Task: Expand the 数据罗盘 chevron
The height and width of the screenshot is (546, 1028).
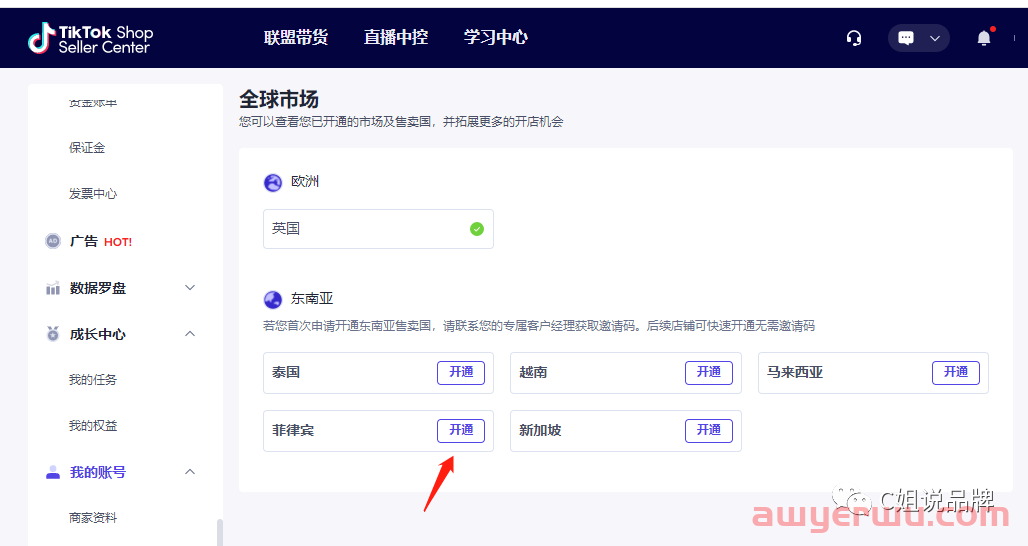Action: 190,288
